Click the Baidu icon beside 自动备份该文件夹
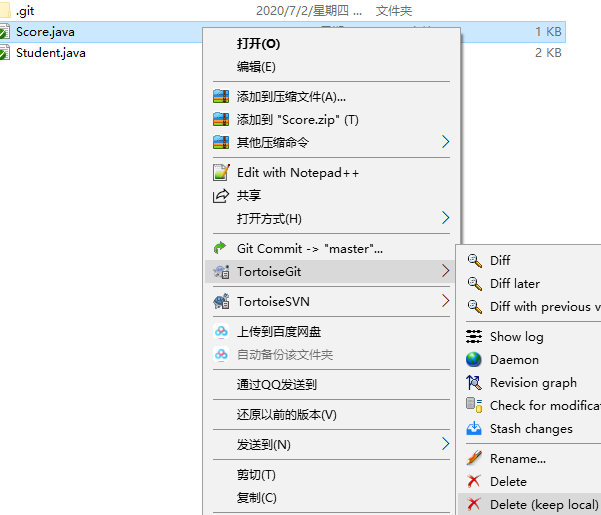This screenshot has width=601, height=515. [221, 354]
